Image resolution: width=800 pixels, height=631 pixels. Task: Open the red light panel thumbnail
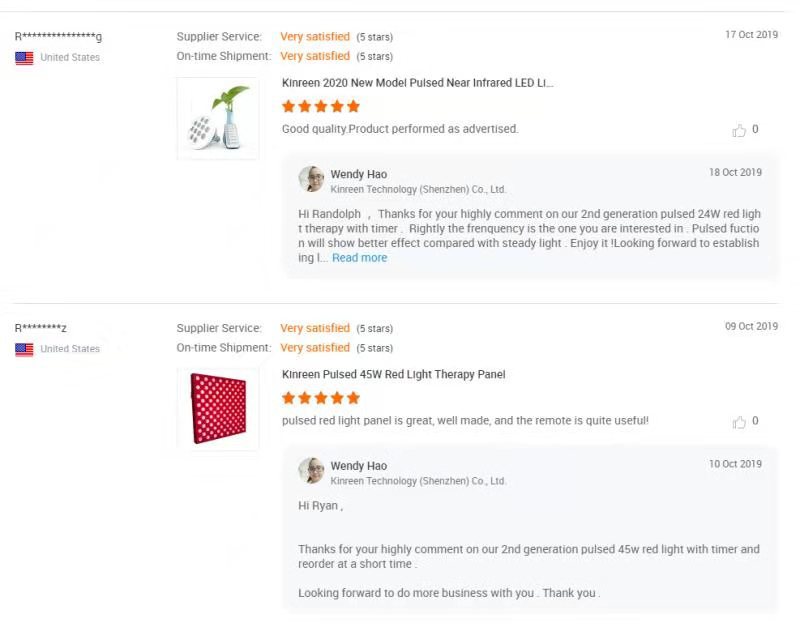[217, 408]
